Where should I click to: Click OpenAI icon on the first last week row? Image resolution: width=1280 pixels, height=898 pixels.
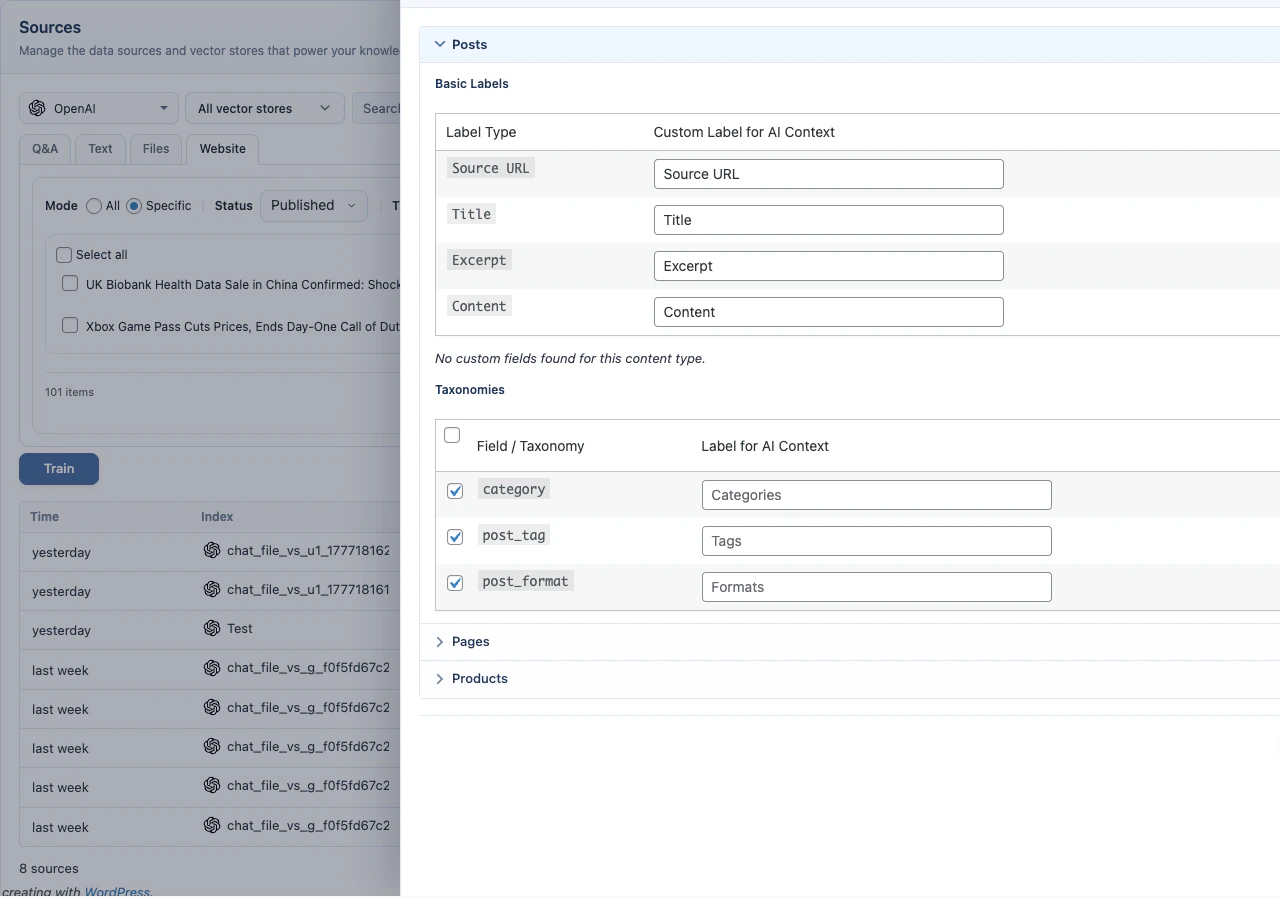[x=210, y=667]
